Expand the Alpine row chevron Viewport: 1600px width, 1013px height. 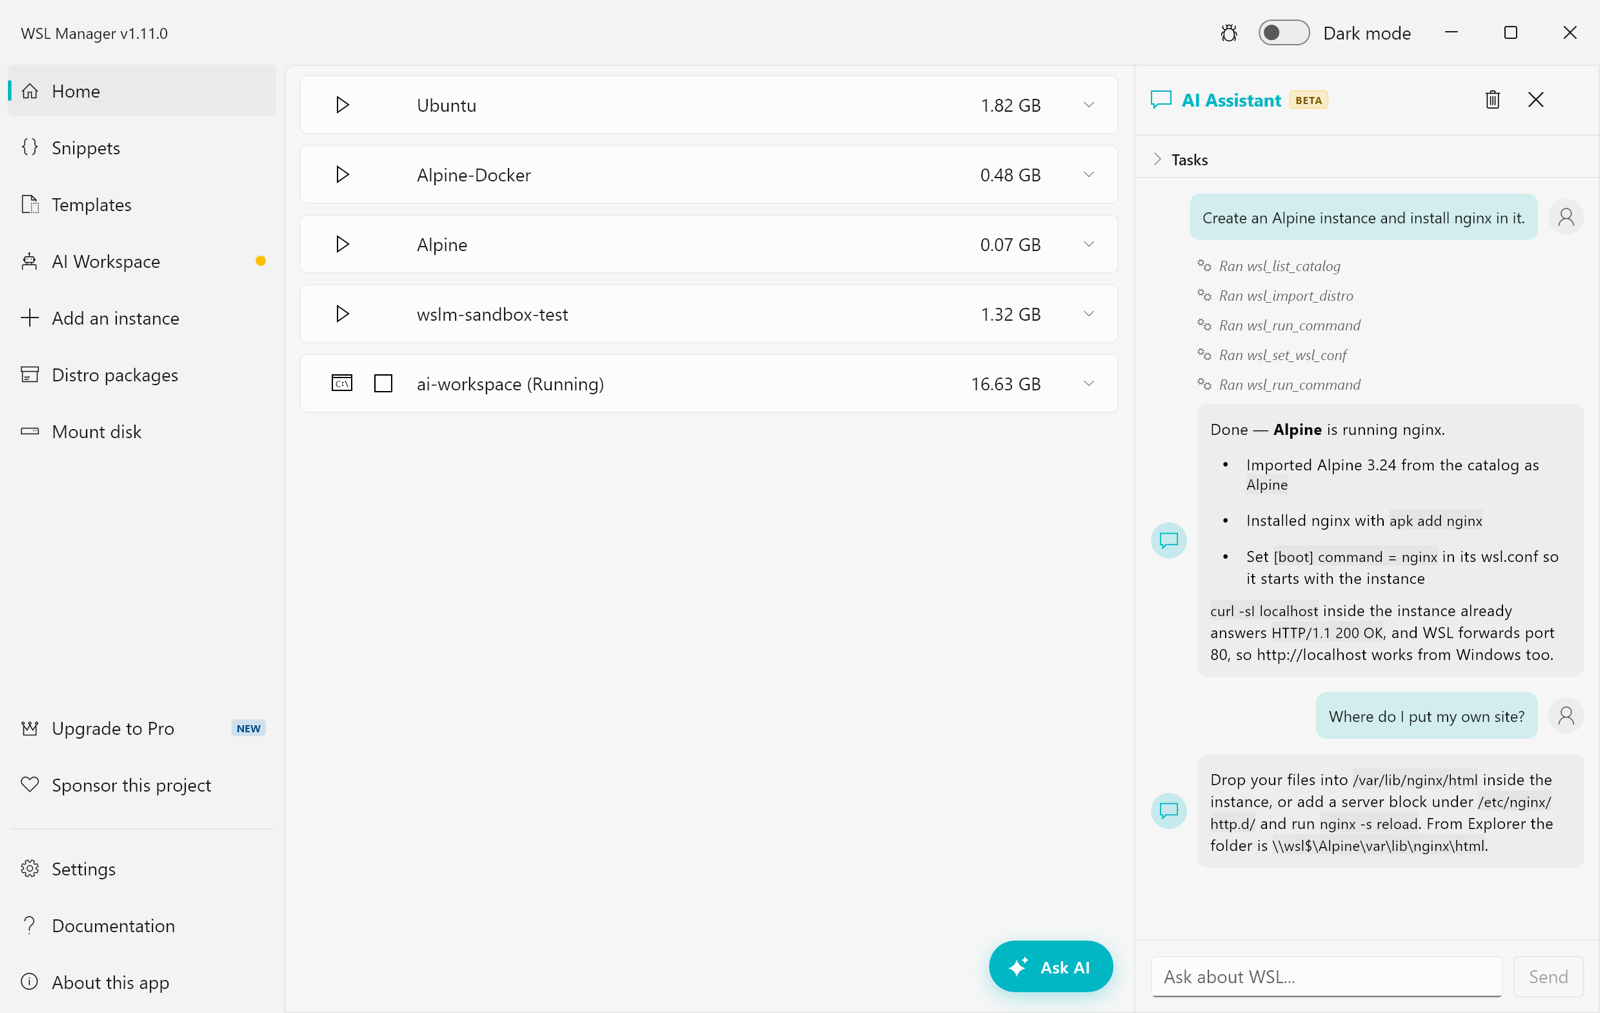1088,244
